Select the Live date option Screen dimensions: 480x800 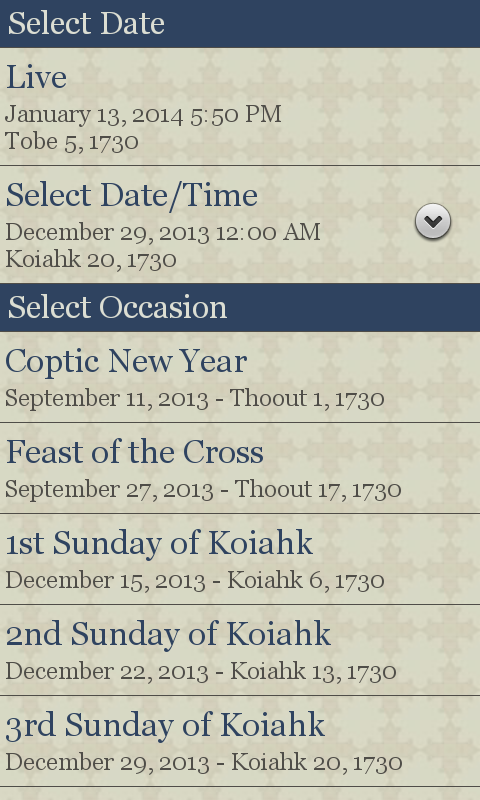point(240,107)
